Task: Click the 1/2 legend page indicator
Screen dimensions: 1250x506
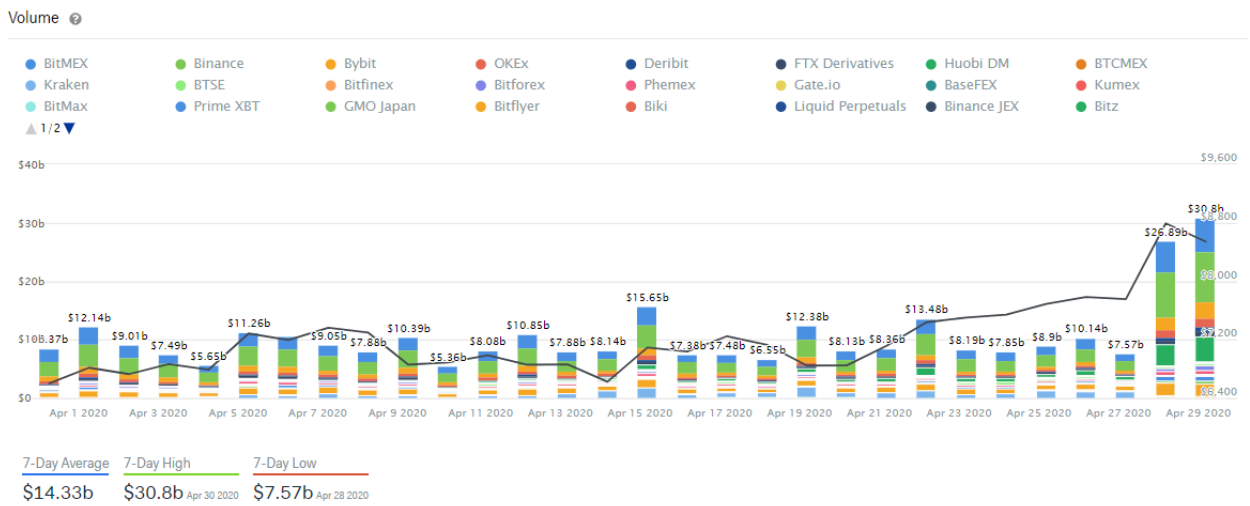Action: tap(50, 128)
